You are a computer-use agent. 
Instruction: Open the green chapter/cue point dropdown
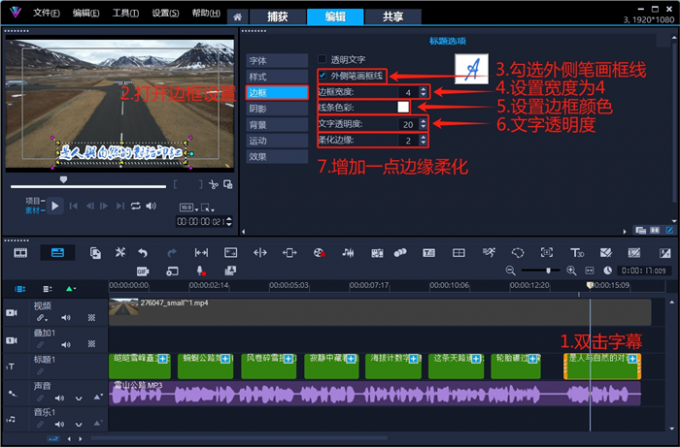[70, 289]
